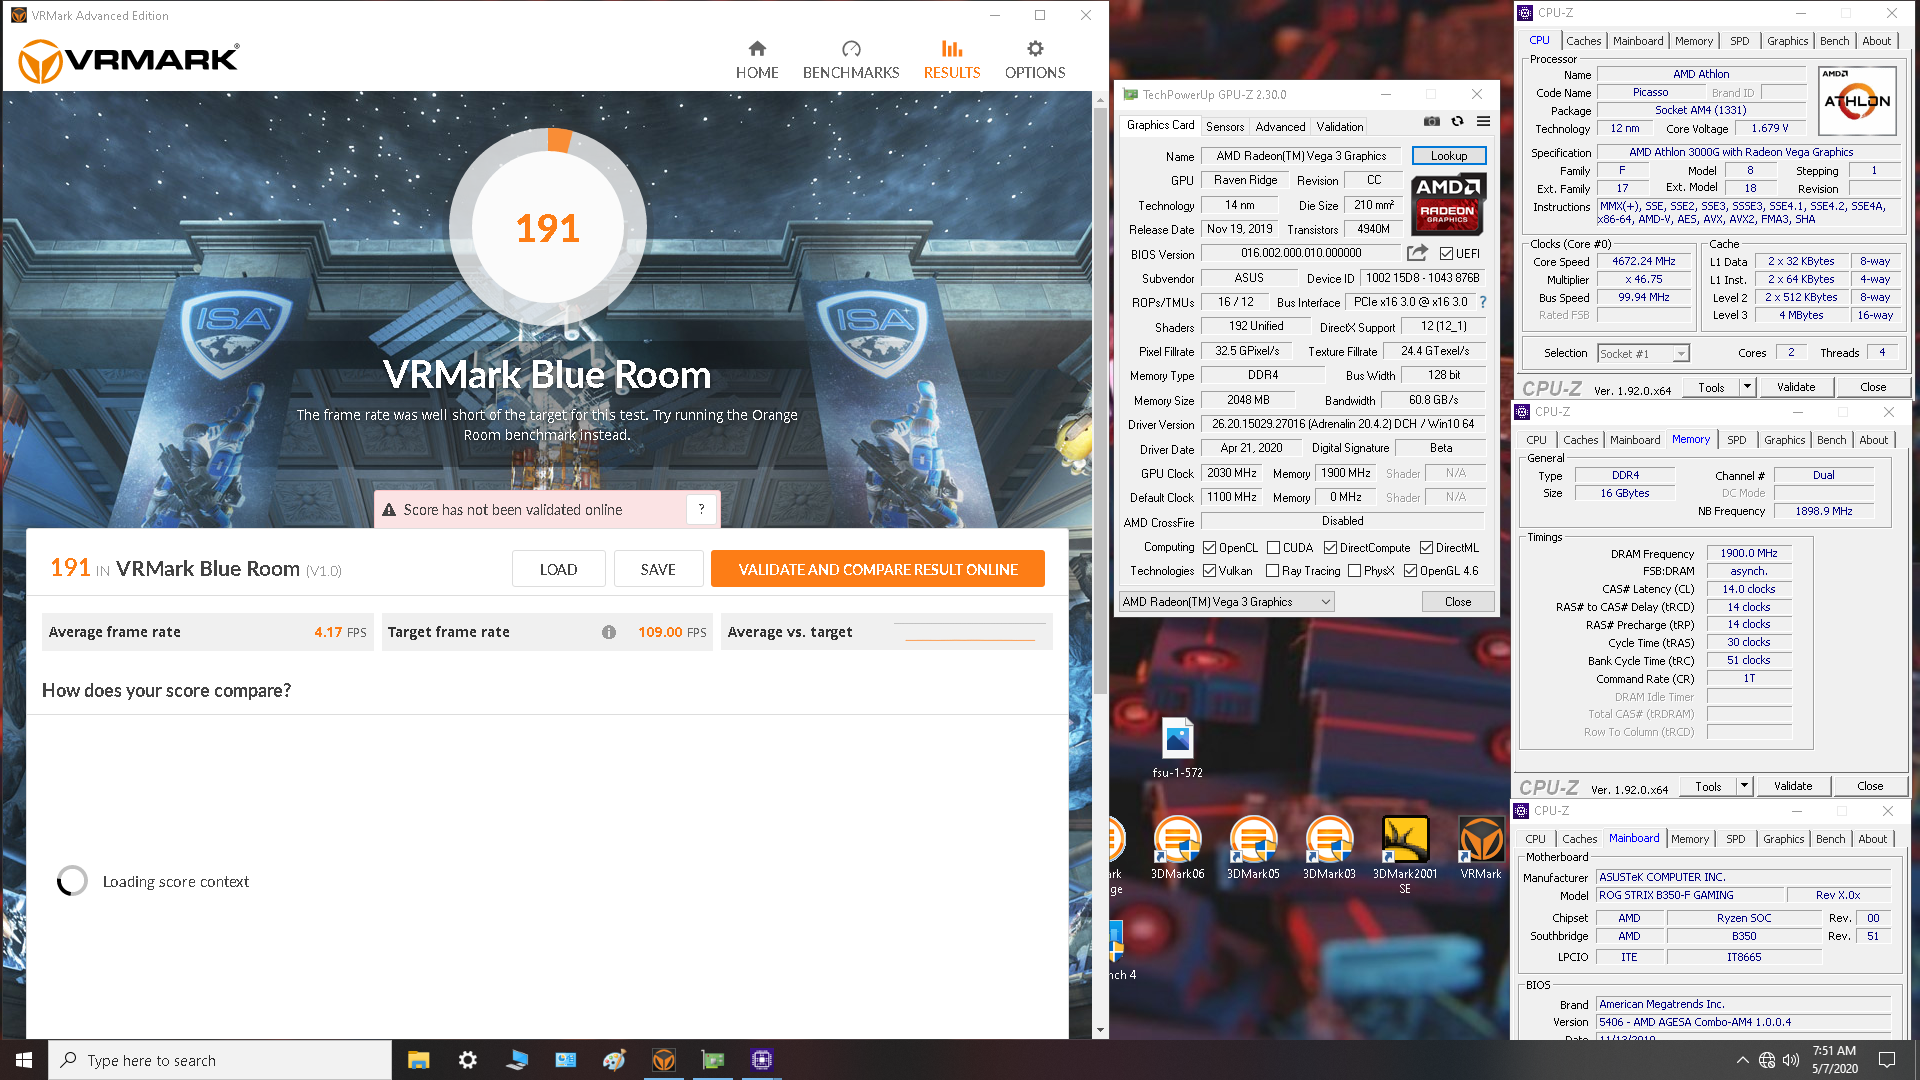
Task: Show hidden system tray icons chevron
Action: (1742, 1060)
